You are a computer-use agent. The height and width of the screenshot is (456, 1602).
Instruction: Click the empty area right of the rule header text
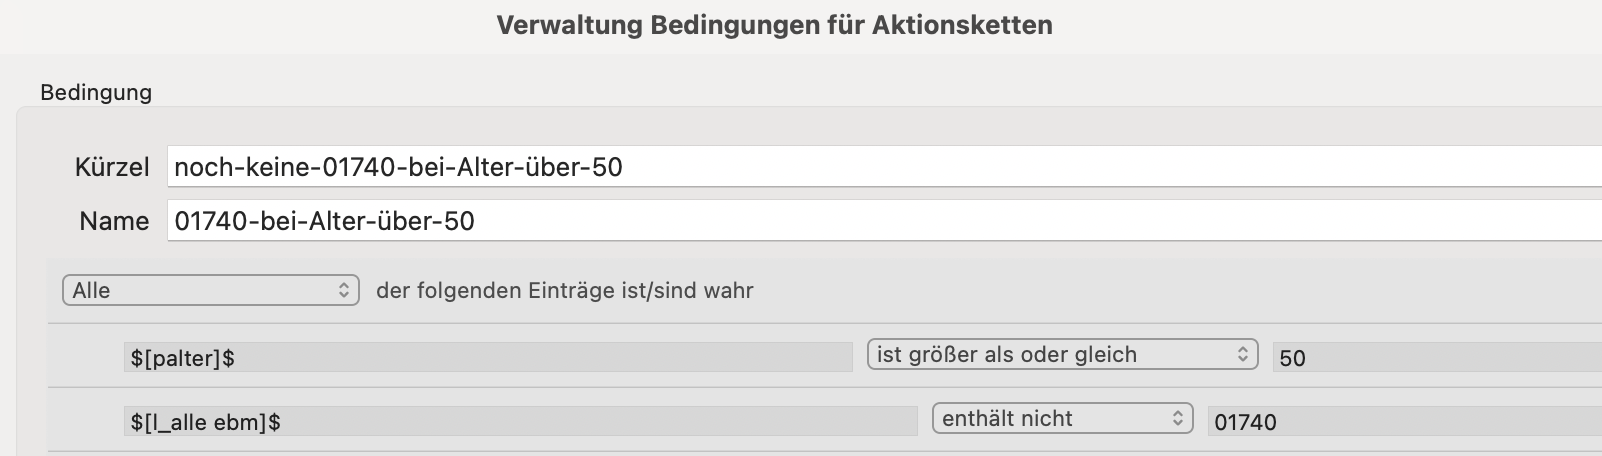1178,291
